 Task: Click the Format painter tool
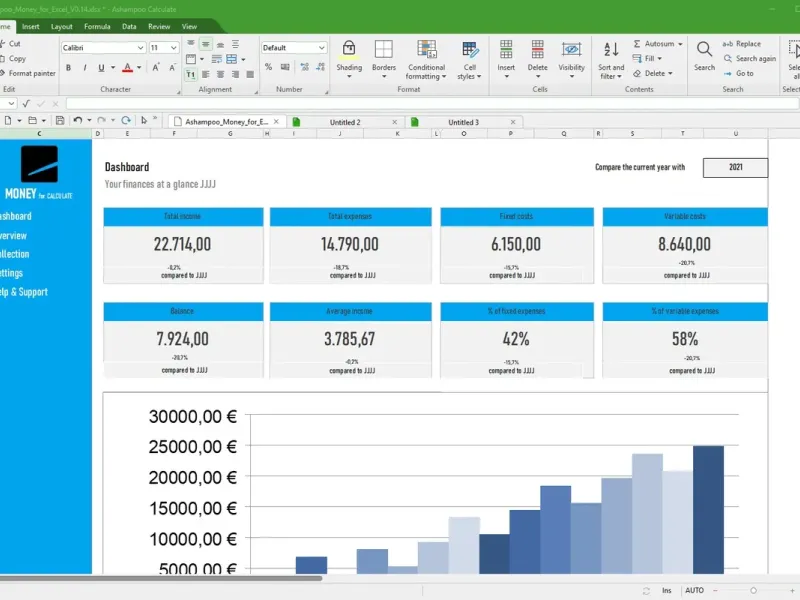(x=31, y=73)
